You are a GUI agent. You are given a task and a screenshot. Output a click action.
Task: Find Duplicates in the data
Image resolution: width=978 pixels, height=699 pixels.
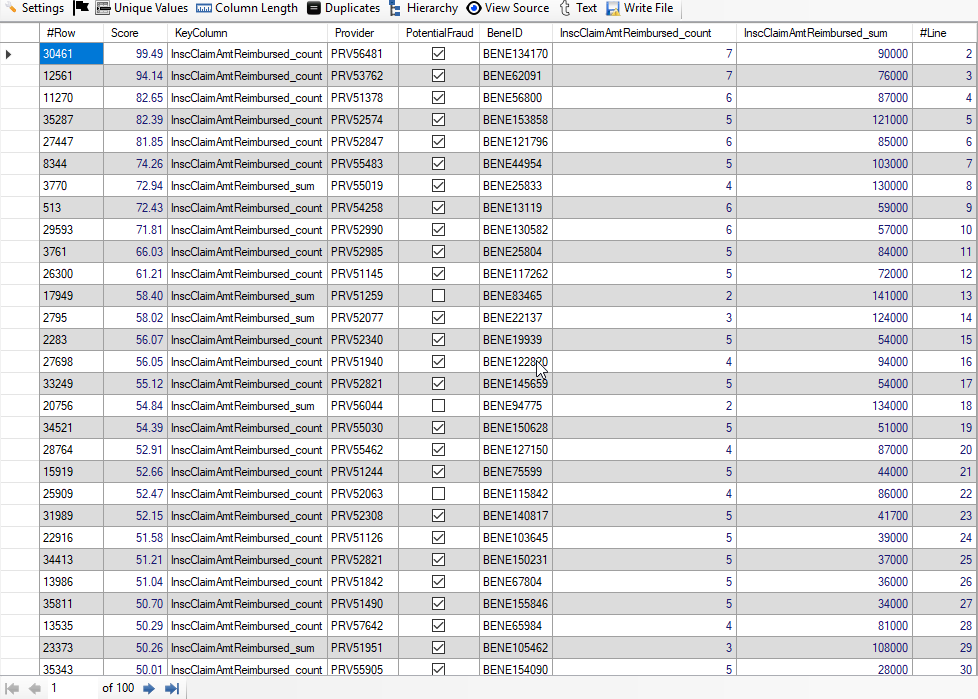point(343,8)
